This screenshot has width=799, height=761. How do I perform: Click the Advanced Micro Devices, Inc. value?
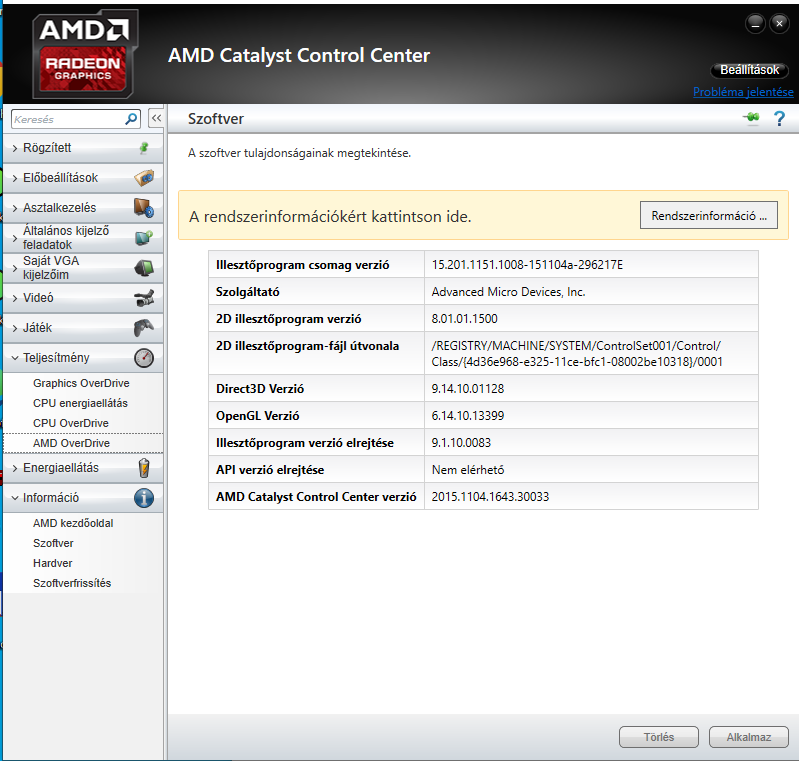[x=508, y=292]
